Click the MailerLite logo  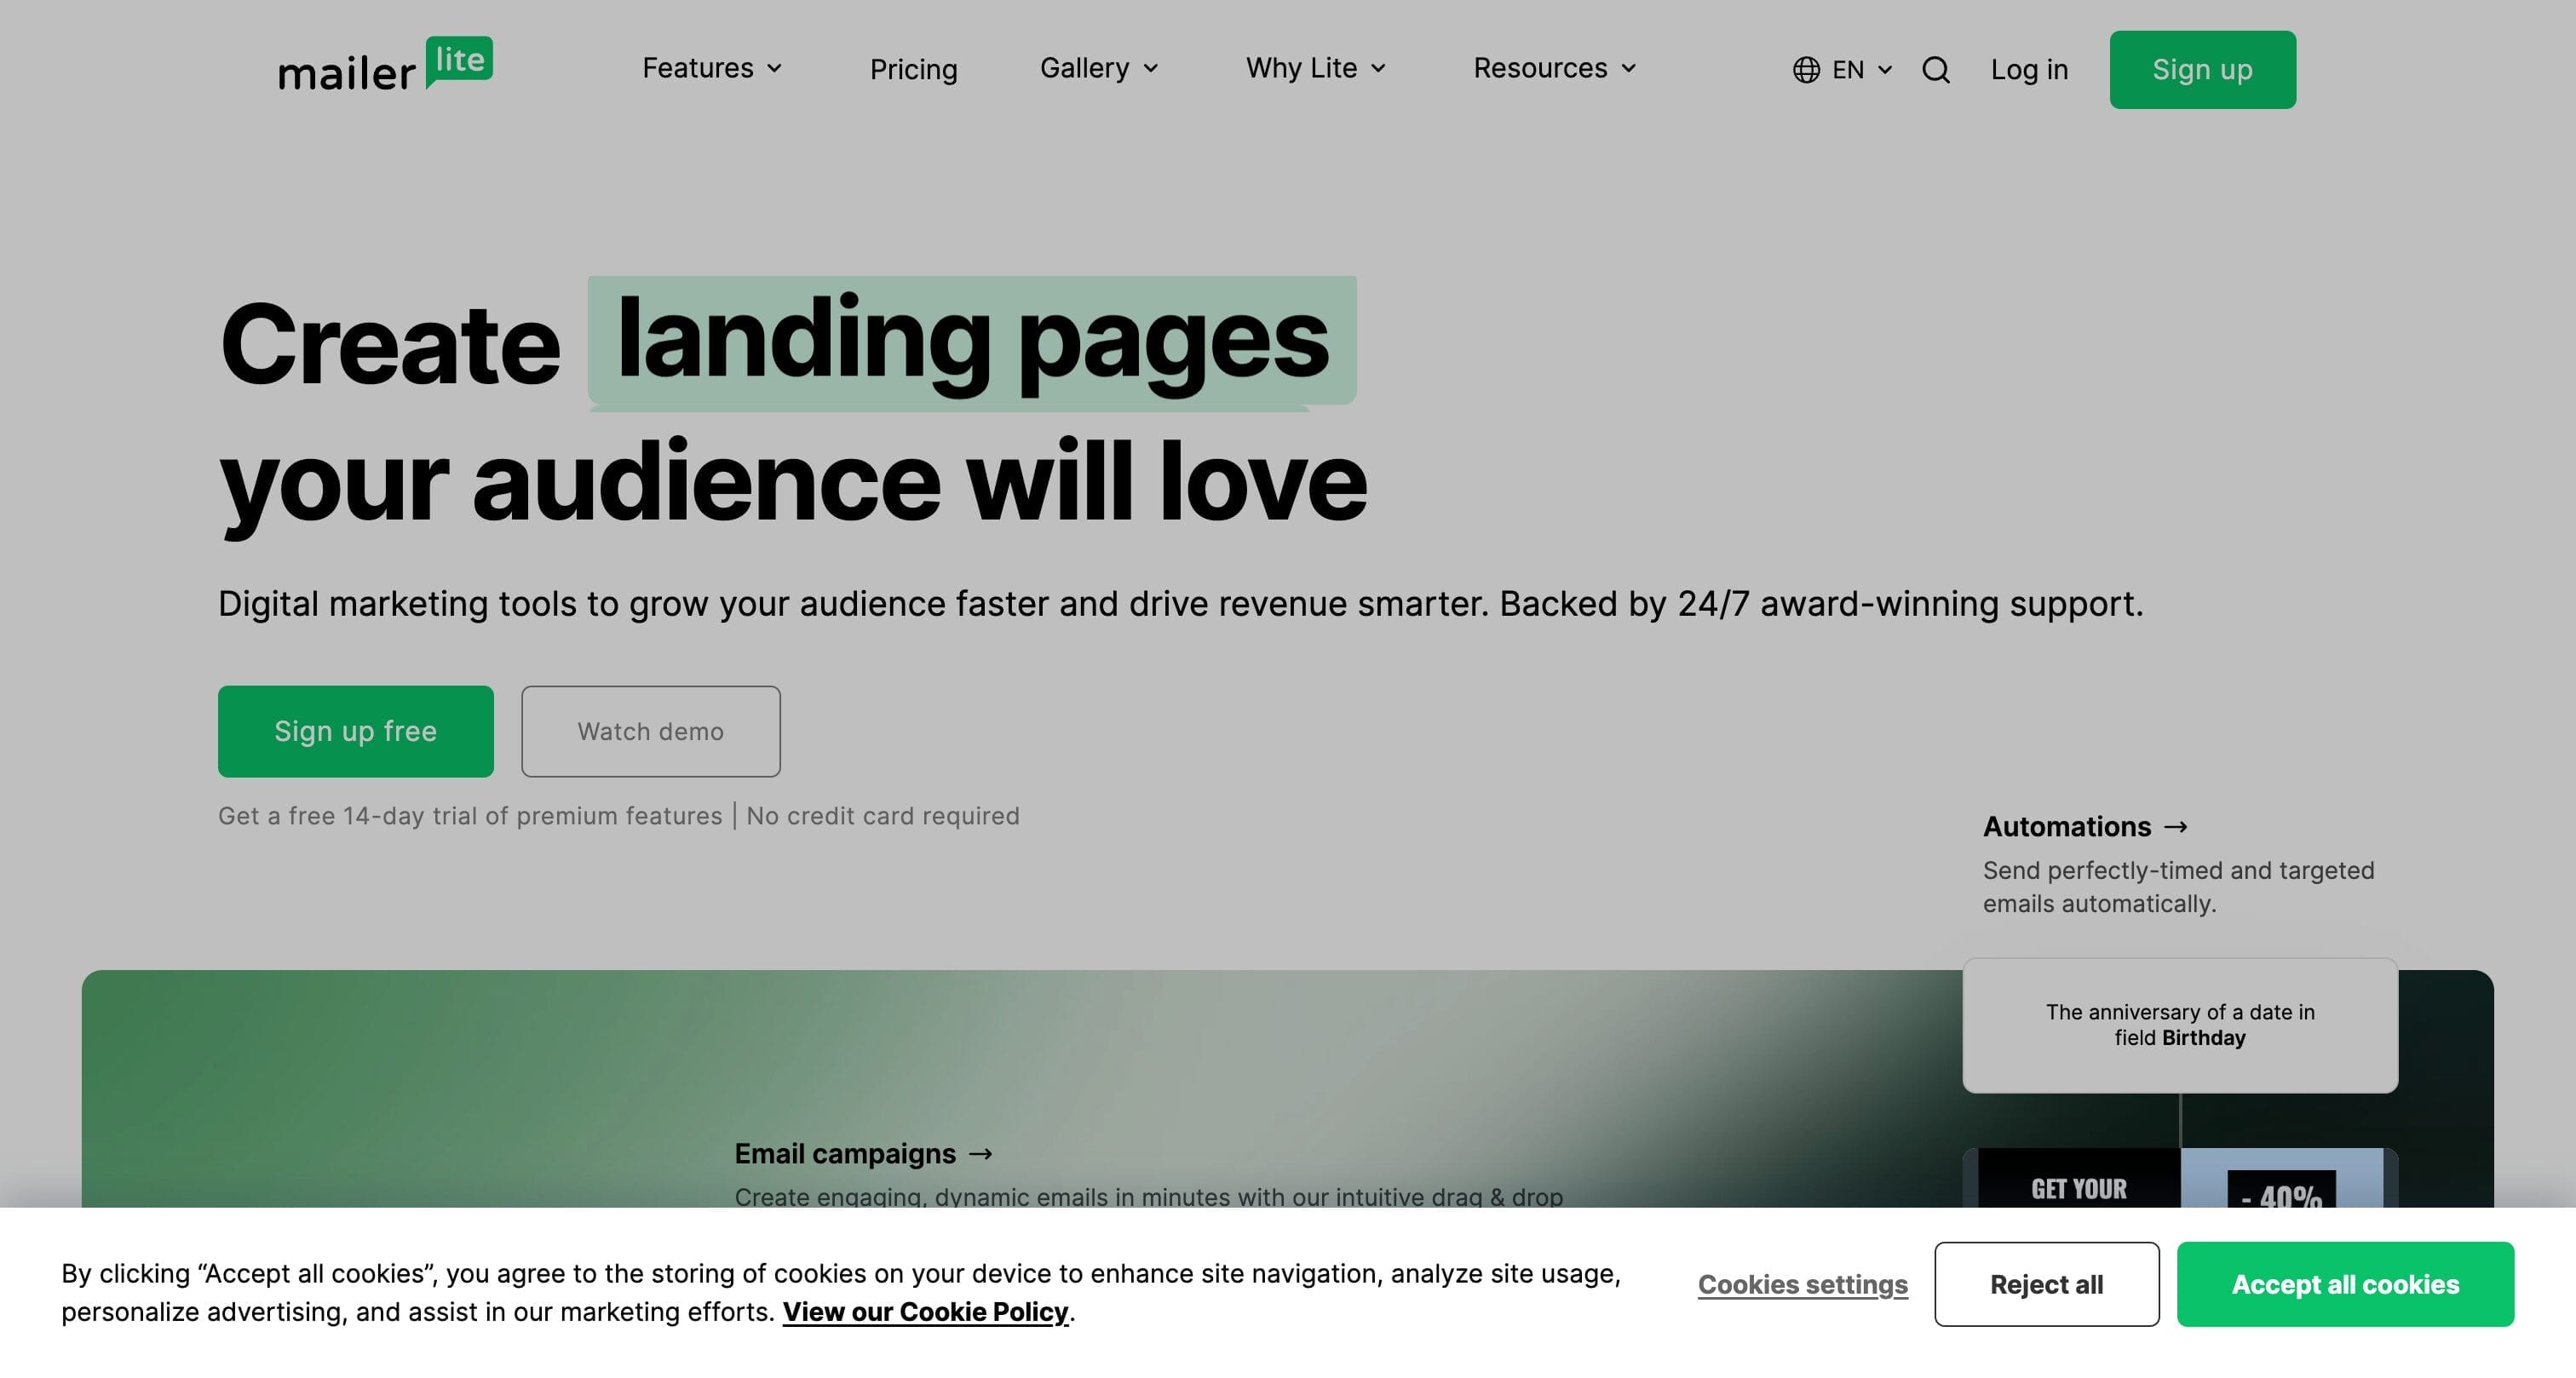[385, 65]
